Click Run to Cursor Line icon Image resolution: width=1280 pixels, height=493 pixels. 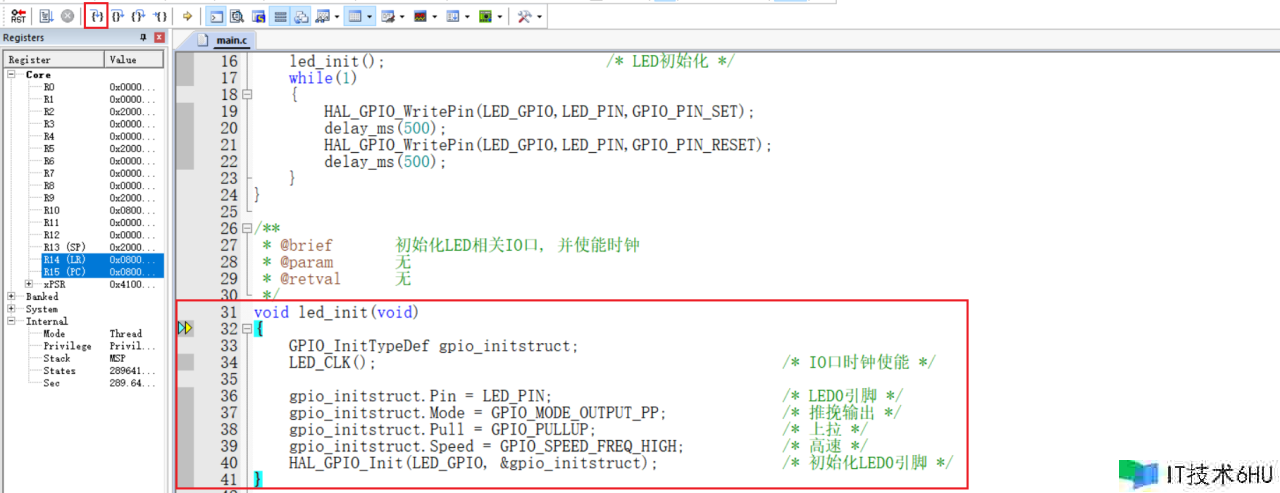click(x=159, y=16)
